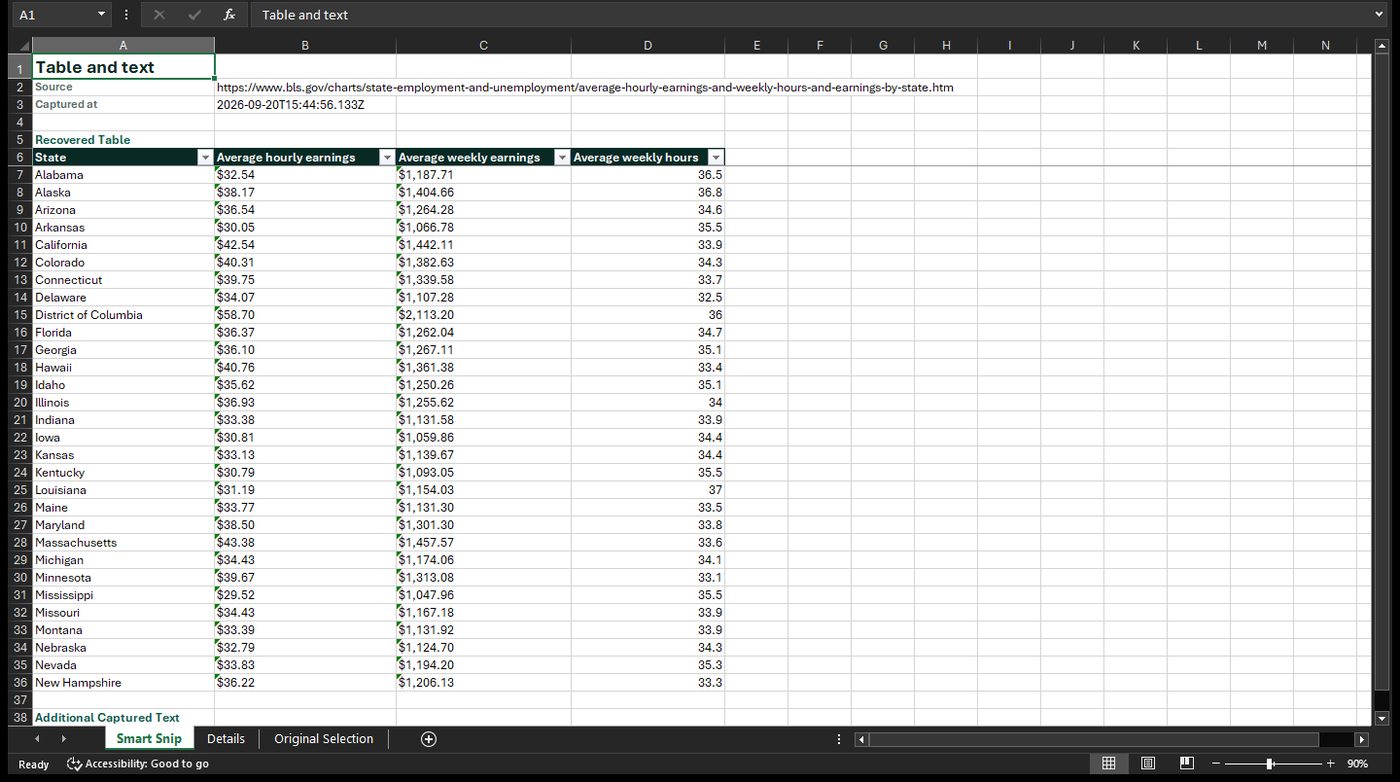Click horizontal scrollbar right arrow
The image size is (1400, 782).
(1361, 739)
